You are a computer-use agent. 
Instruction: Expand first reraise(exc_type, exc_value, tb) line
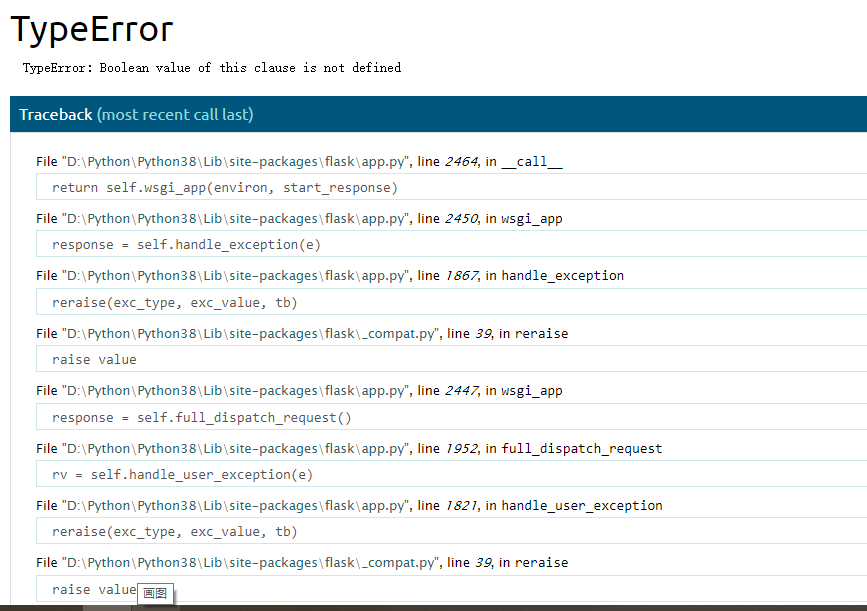(451, 302)
